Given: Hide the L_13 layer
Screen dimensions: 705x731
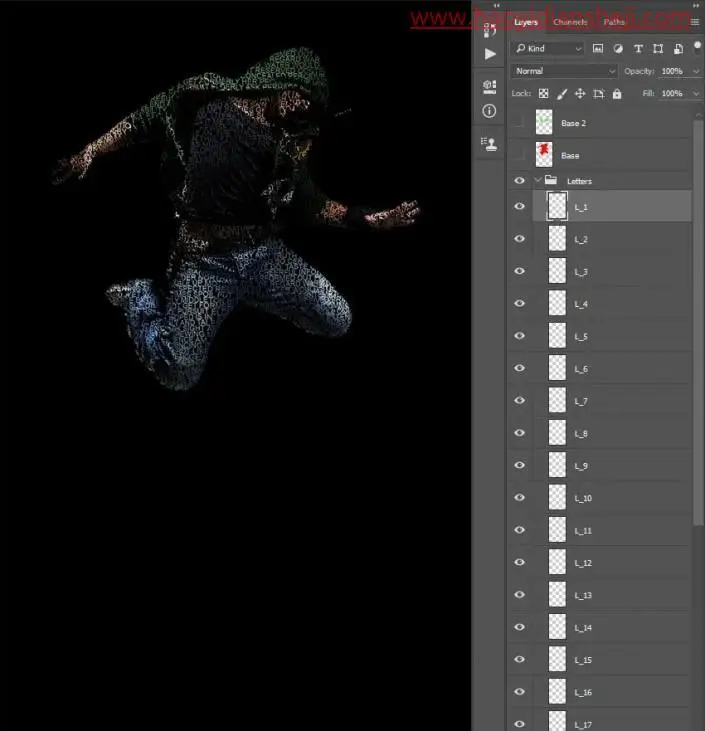Looking at the screenshot, I should tap(519, 595).
